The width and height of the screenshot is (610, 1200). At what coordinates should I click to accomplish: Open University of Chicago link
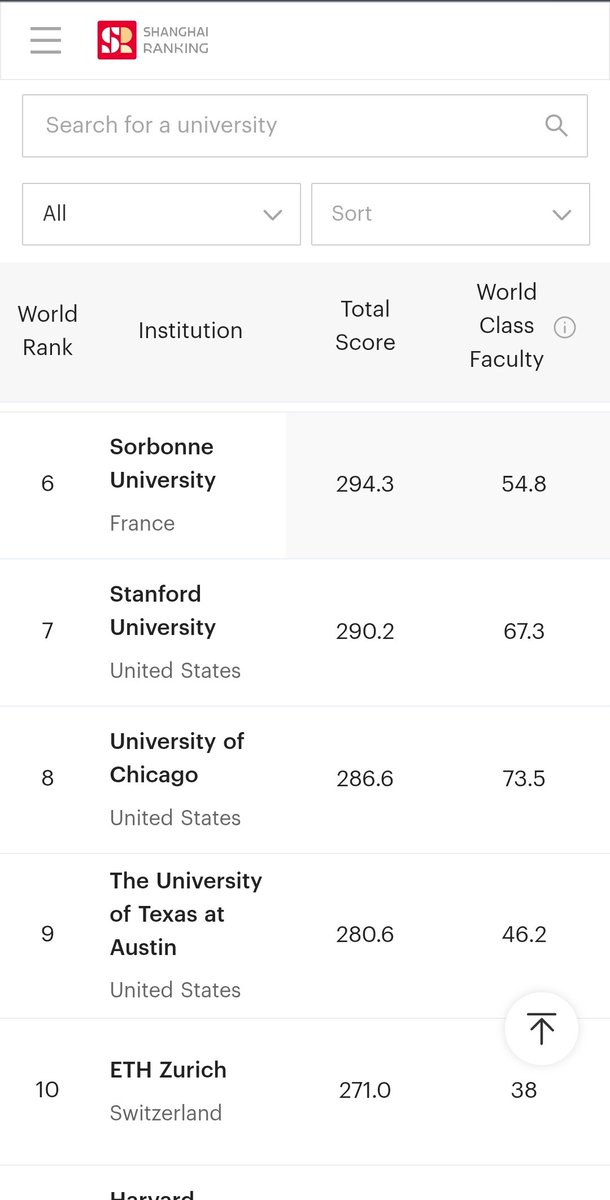click(177, 757)
